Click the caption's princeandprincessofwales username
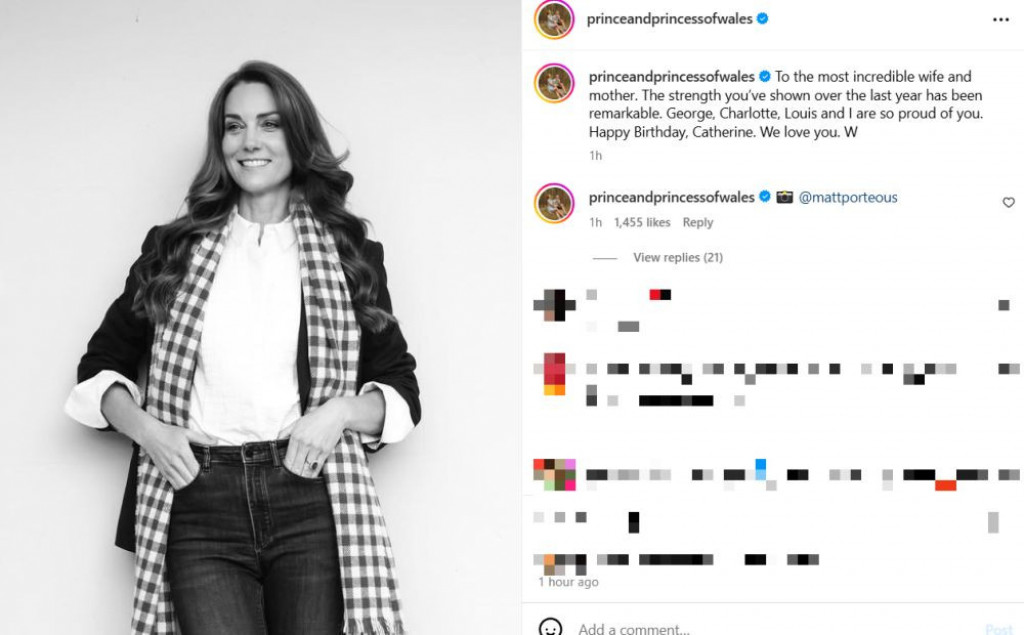The image size is (1024, 635). click(x=671, y=76)
